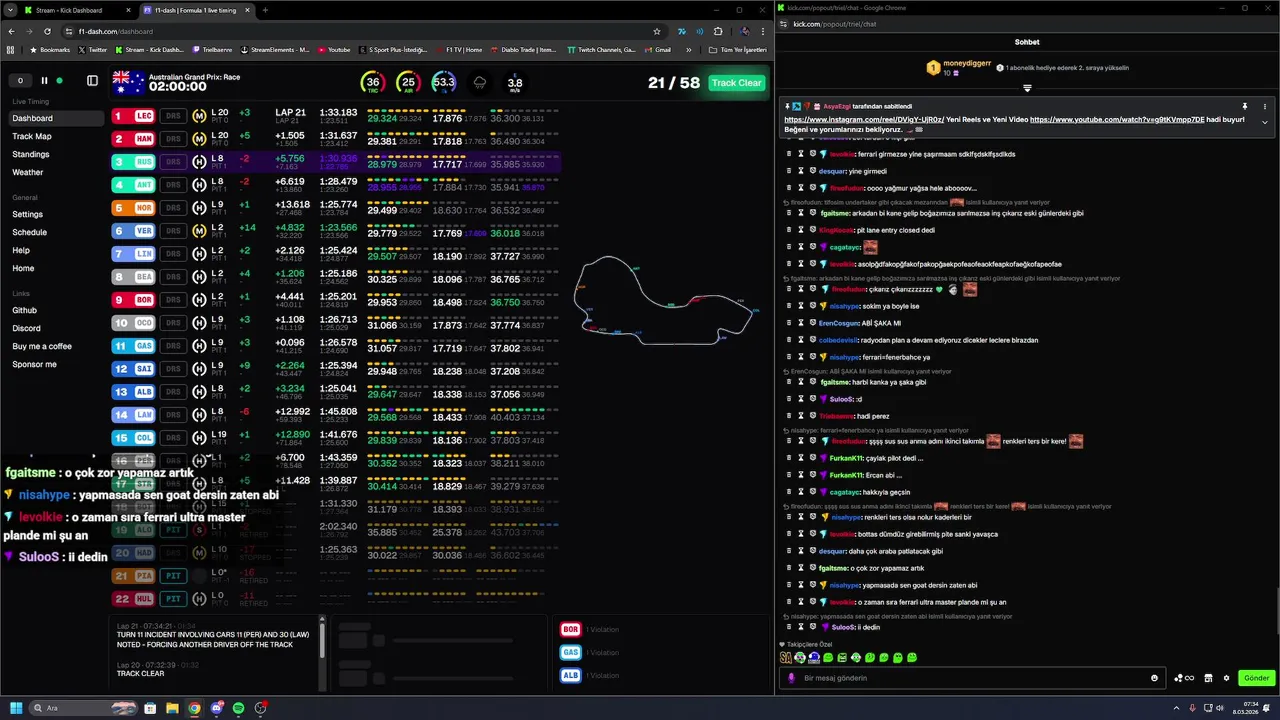
Task: Open the delay counter showing 0
Action: 20,81
